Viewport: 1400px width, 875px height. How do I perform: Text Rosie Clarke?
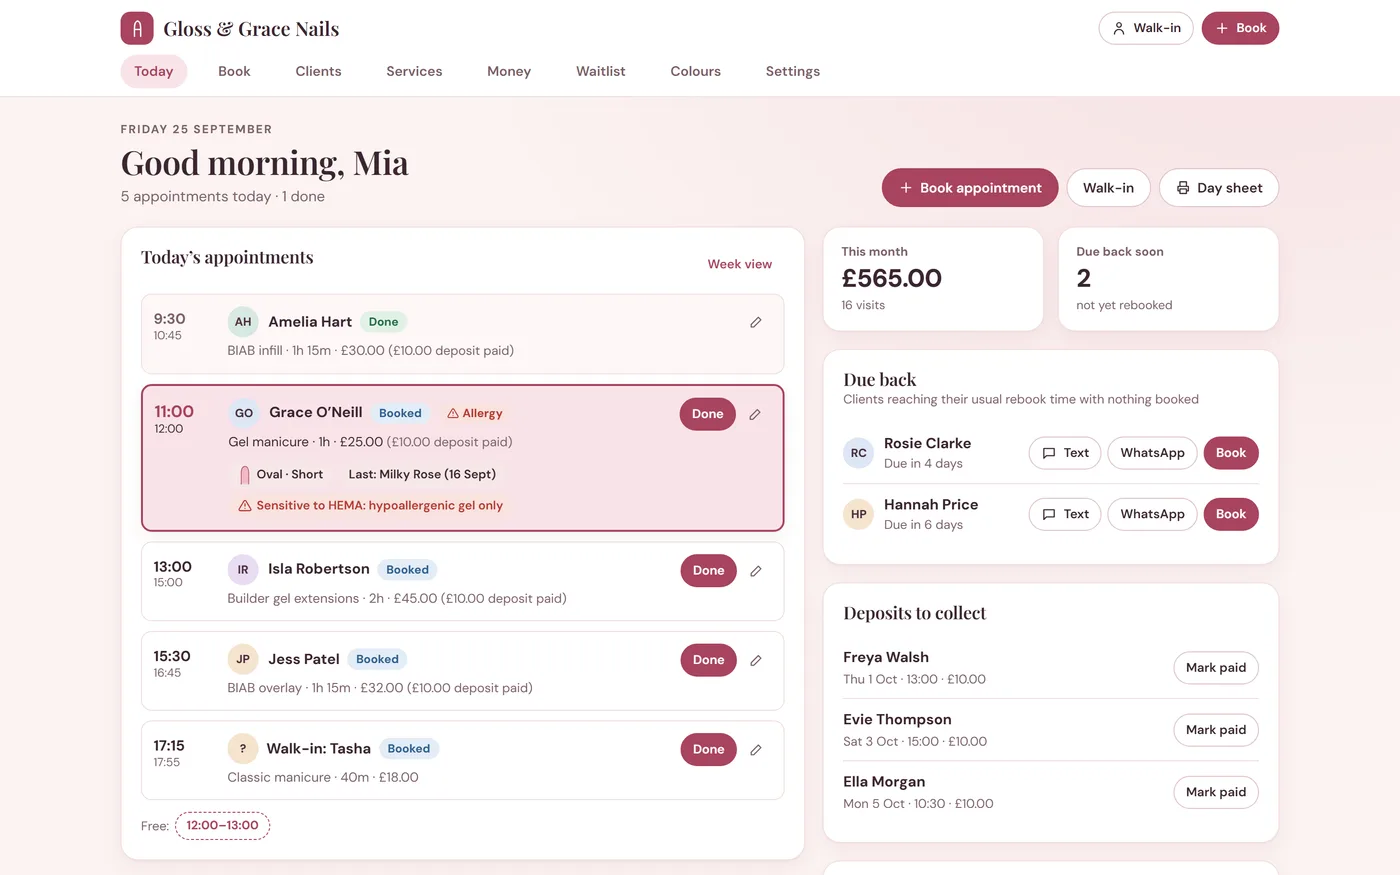click(x=1065, y=453)
